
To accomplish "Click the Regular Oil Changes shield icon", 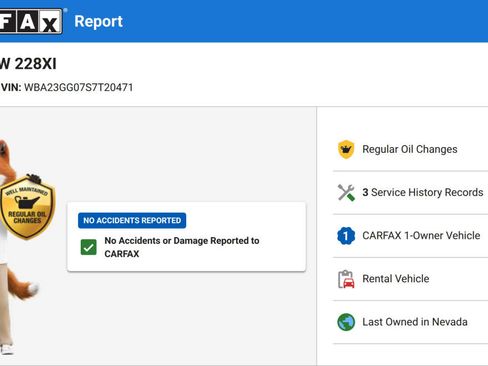I will (x=346, y=149).
